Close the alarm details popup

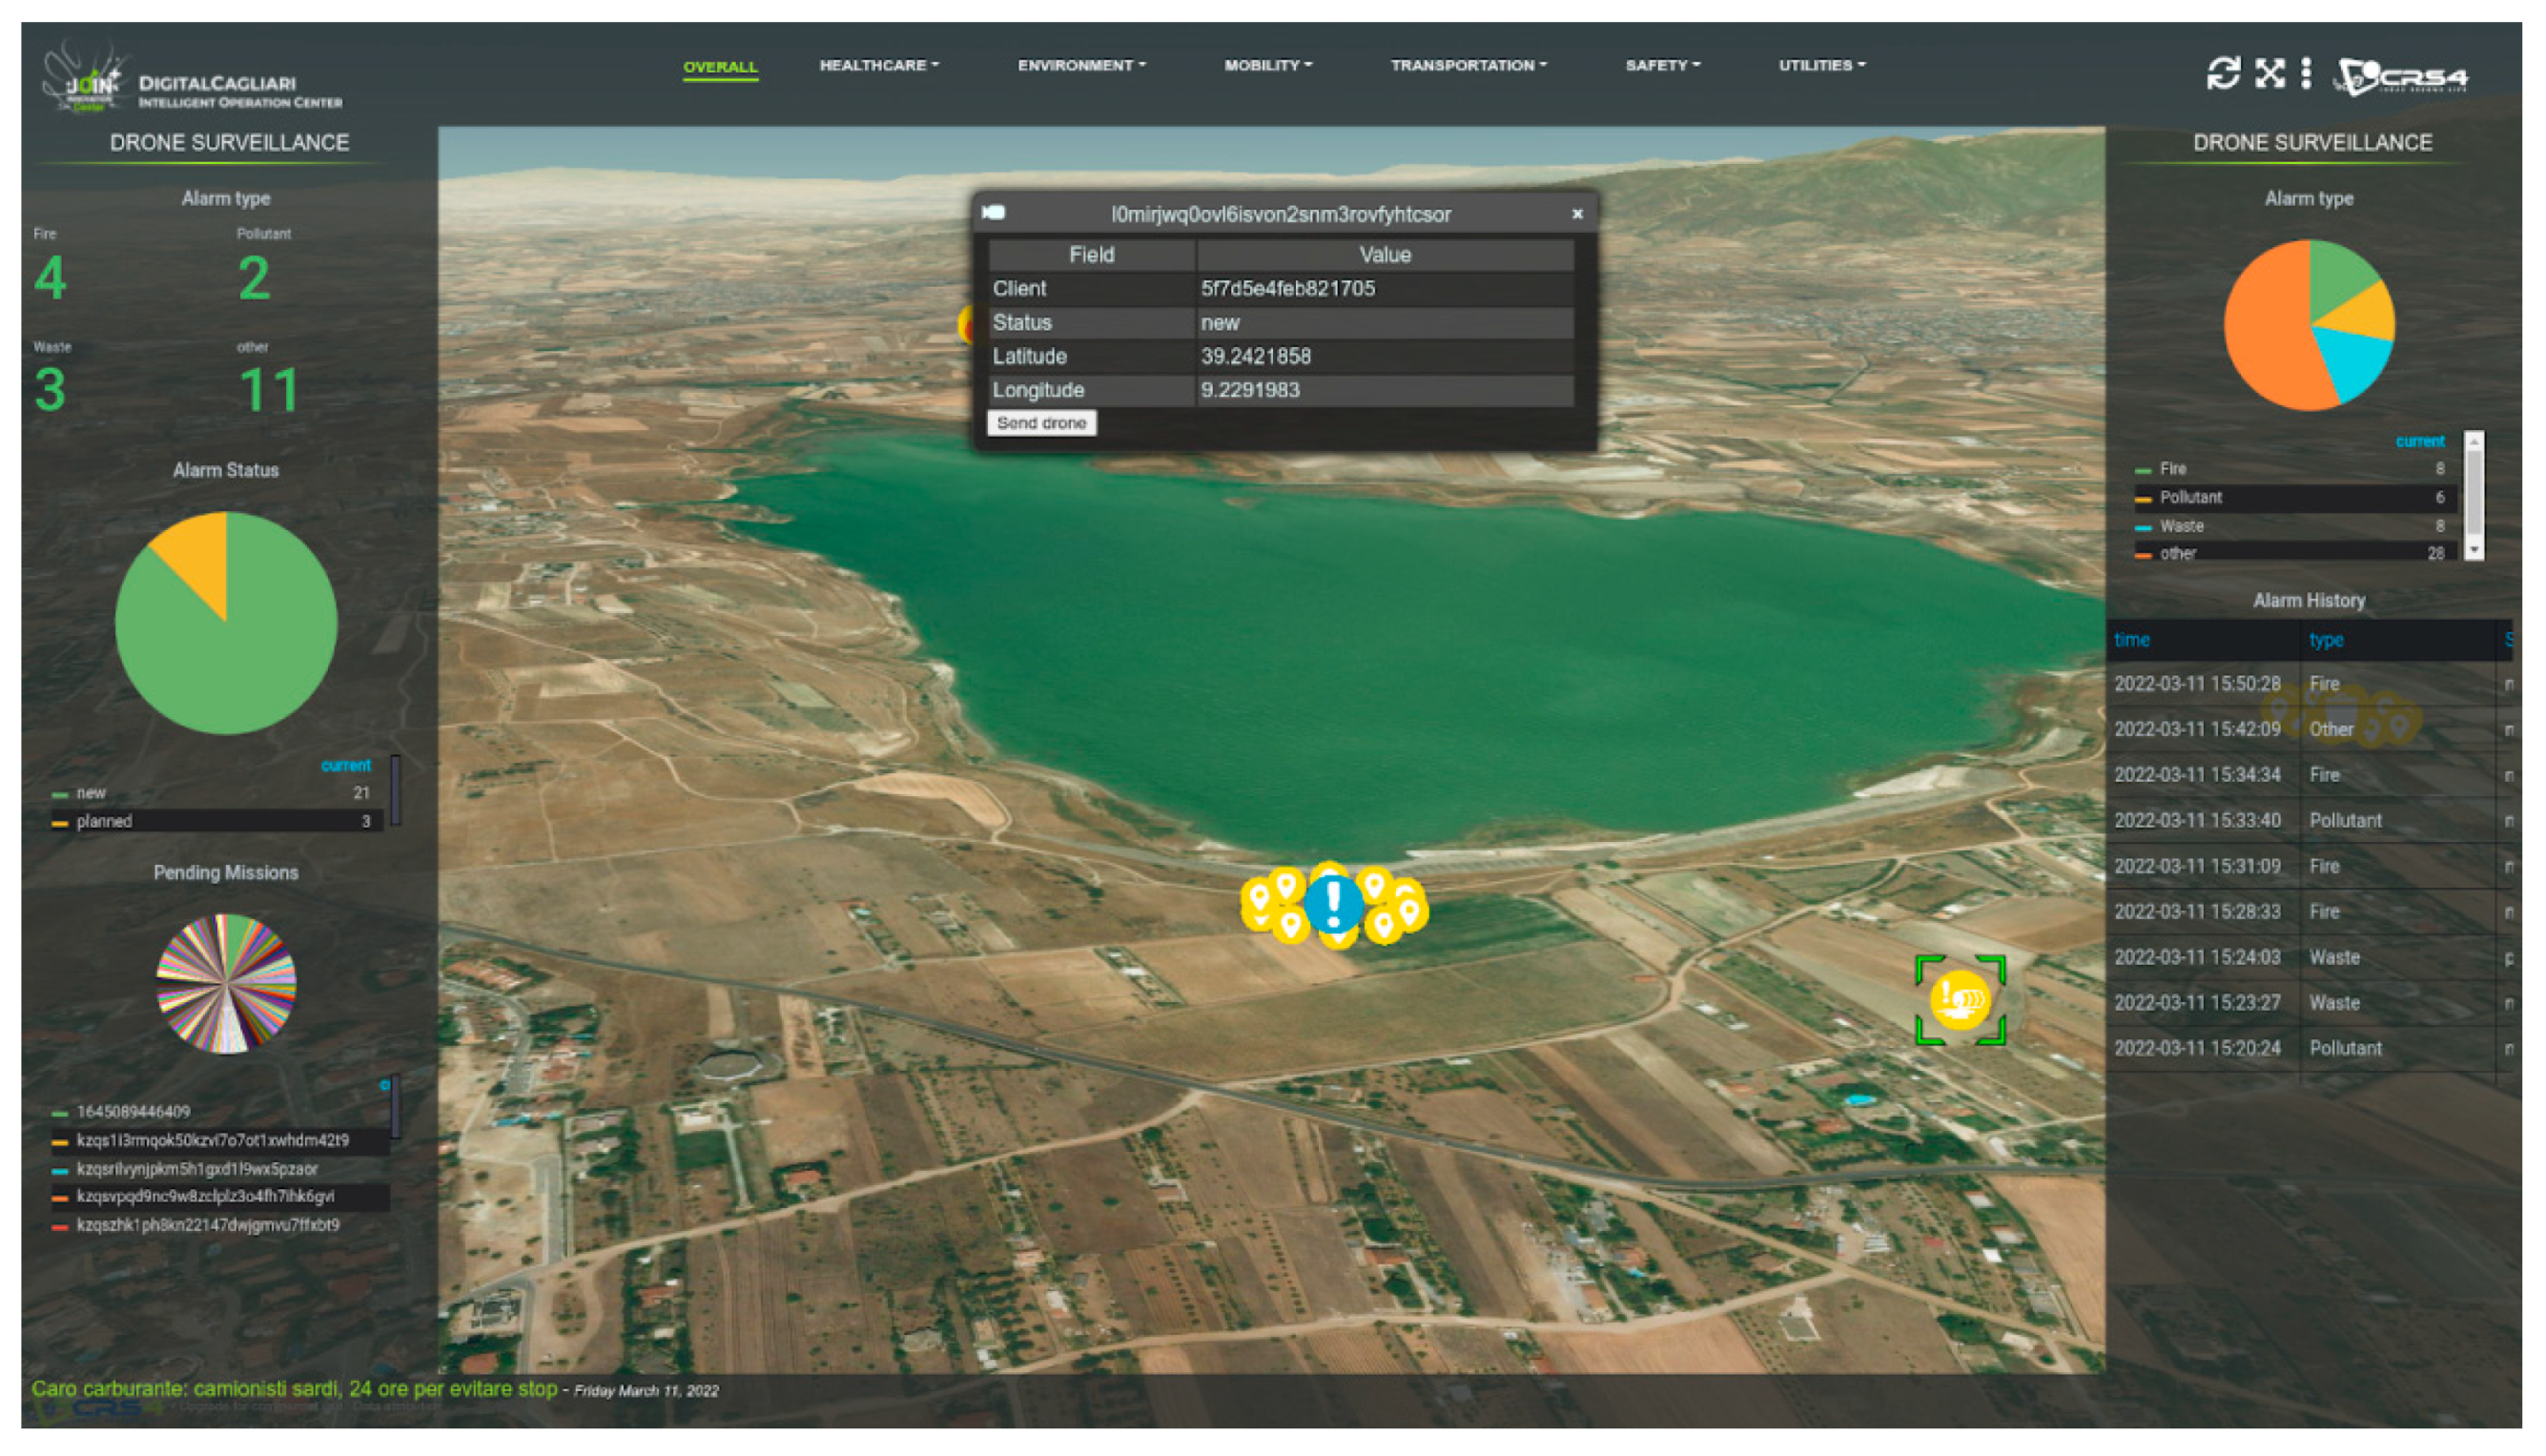(x=1577, y=214)
